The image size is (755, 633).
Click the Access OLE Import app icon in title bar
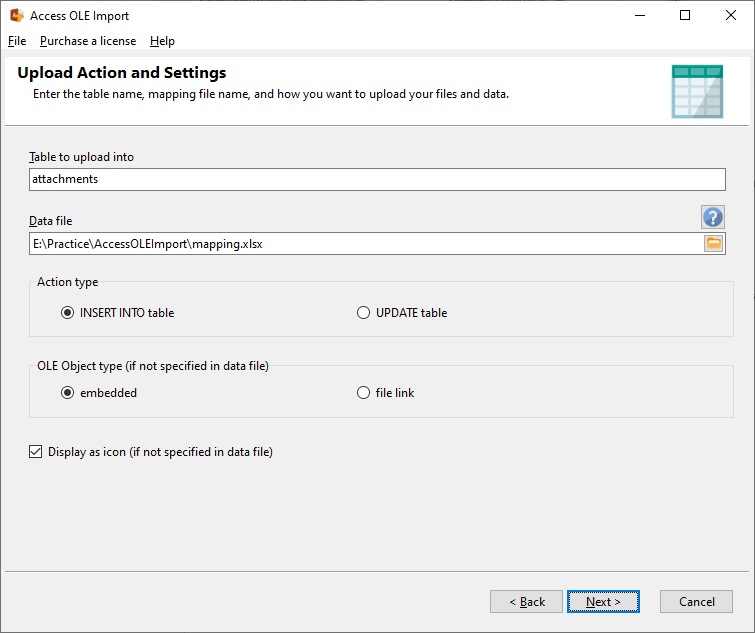coord(16,16)
